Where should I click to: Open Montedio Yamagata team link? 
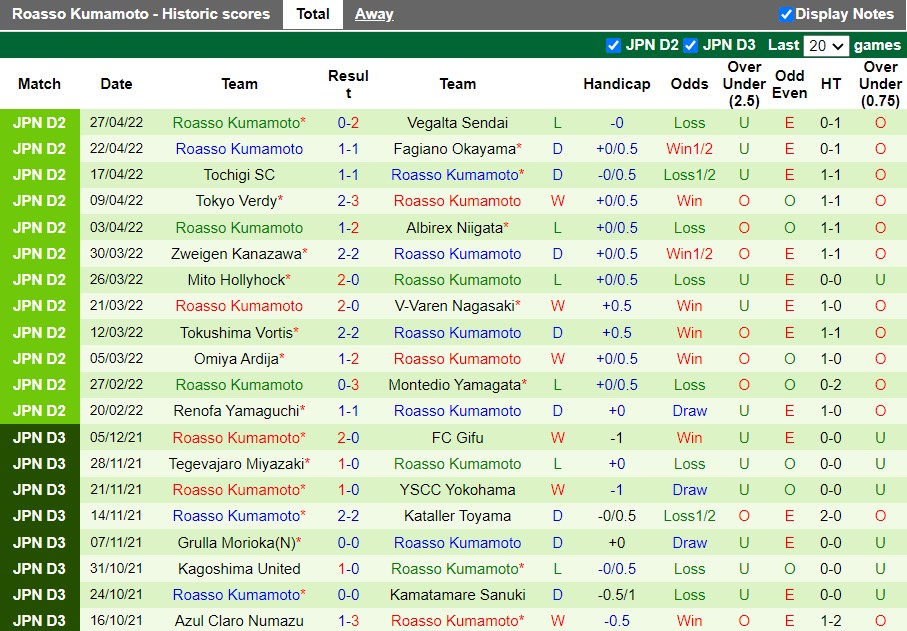pyautogui.click(x=455, y=385)
